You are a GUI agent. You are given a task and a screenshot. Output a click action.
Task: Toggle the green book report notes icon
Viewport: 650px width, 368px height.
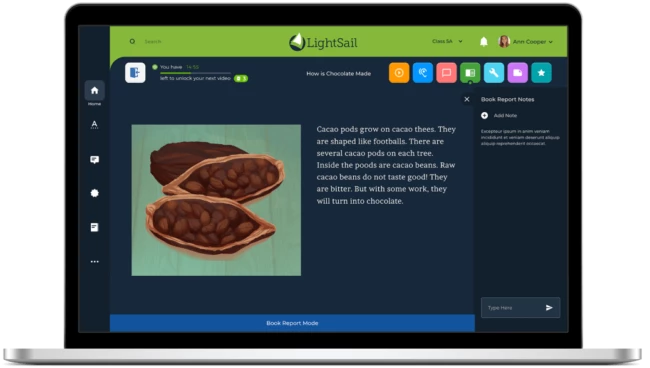[x=470, y=73]
